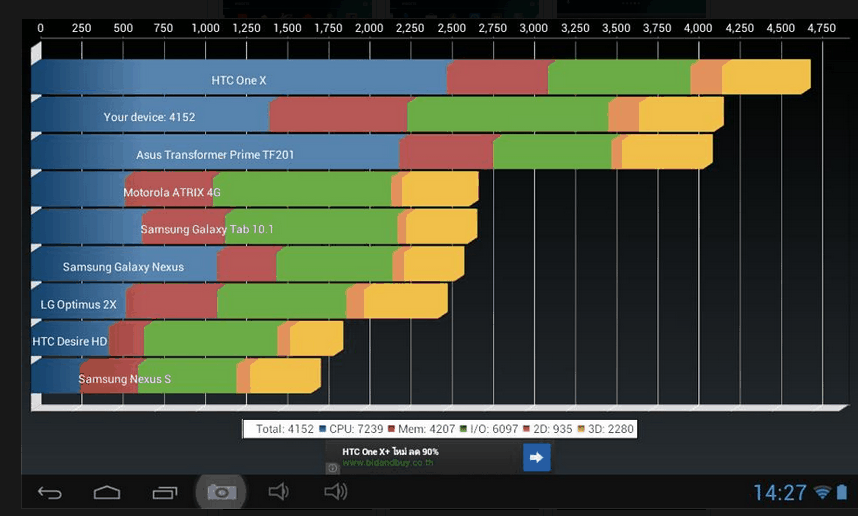Select the LG Optimus 2X label
The height and width of the screenshot is (516, 858).
pos(78,304)
